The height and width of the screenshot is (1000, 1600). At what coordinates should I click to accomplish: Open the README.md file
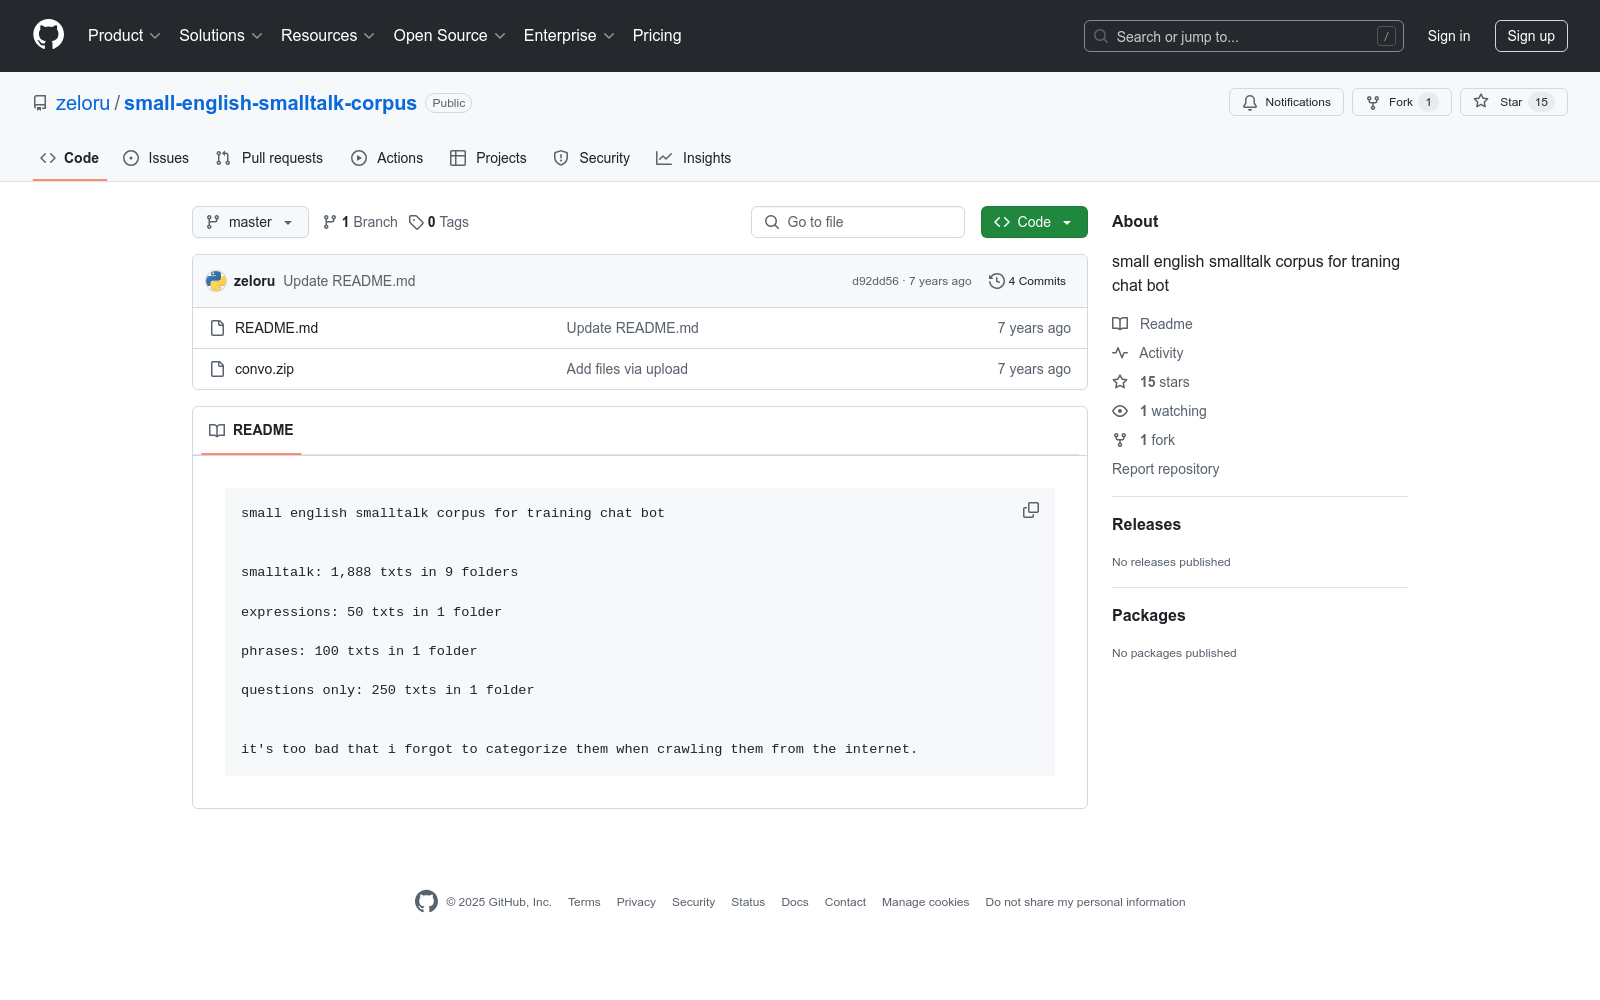pos(276,328)
